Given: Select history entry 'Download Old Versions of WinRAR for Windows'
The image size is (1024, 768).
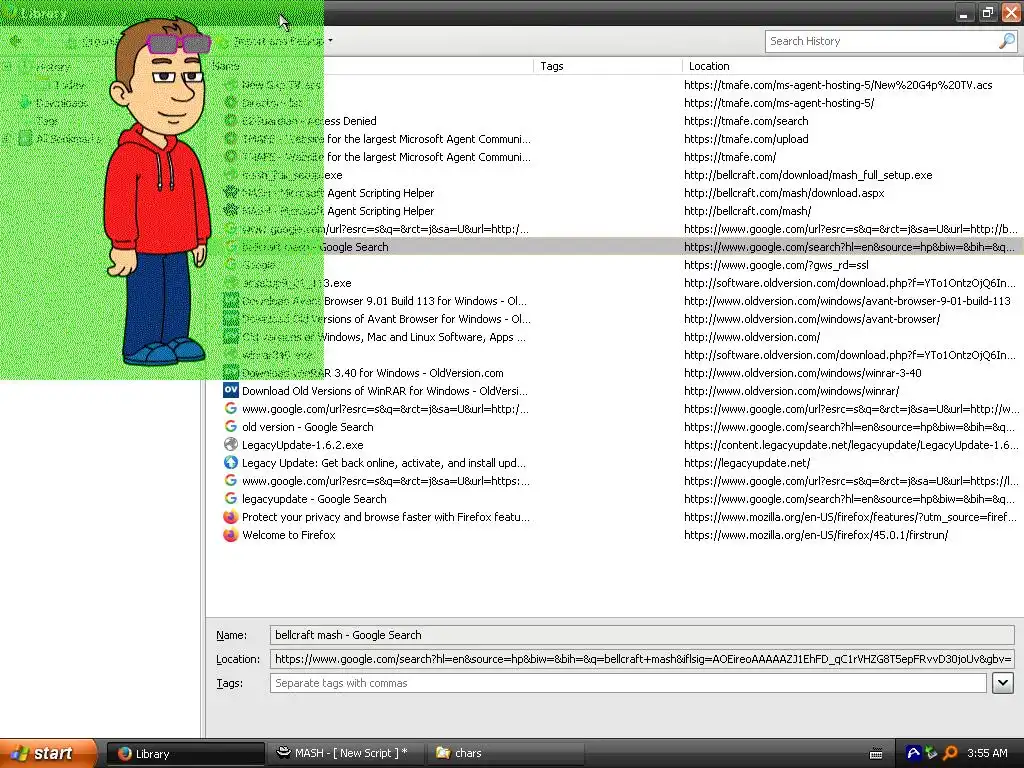Looking at the screenshot, I should tap(385, 391).
